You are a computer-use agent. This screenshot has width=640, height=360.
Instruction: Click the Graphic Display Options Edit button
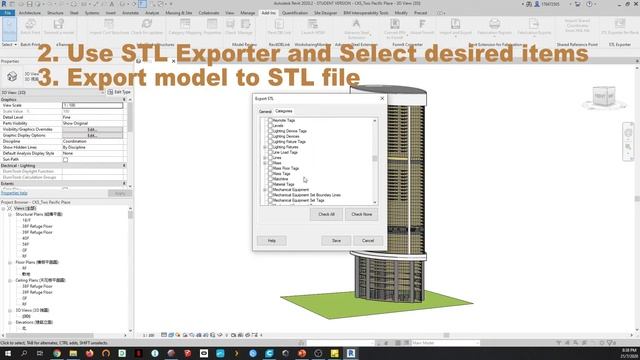tap(92, 136)
